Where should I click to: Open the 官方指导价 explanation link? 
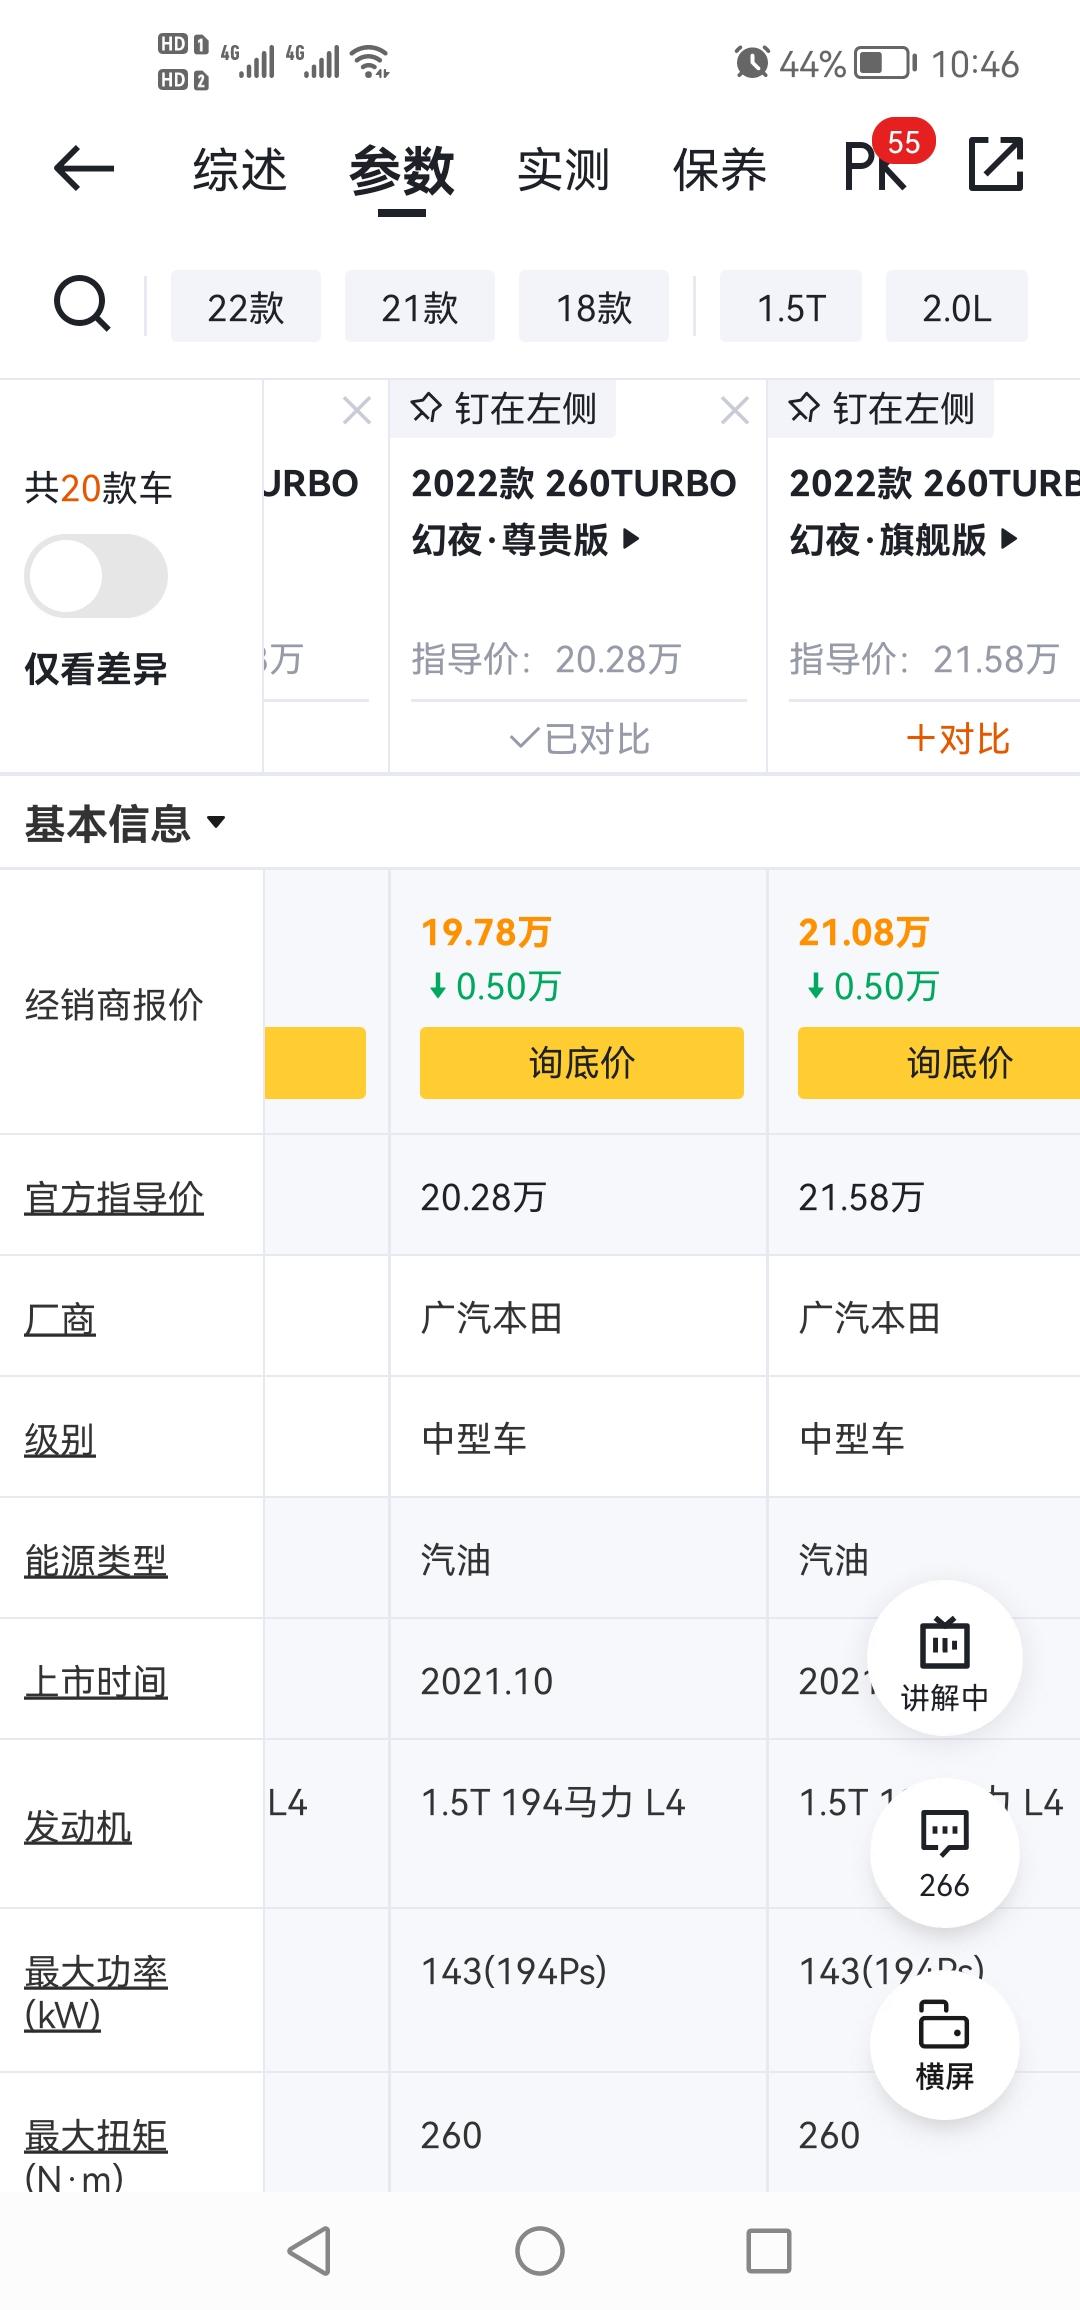(114, 1197)
